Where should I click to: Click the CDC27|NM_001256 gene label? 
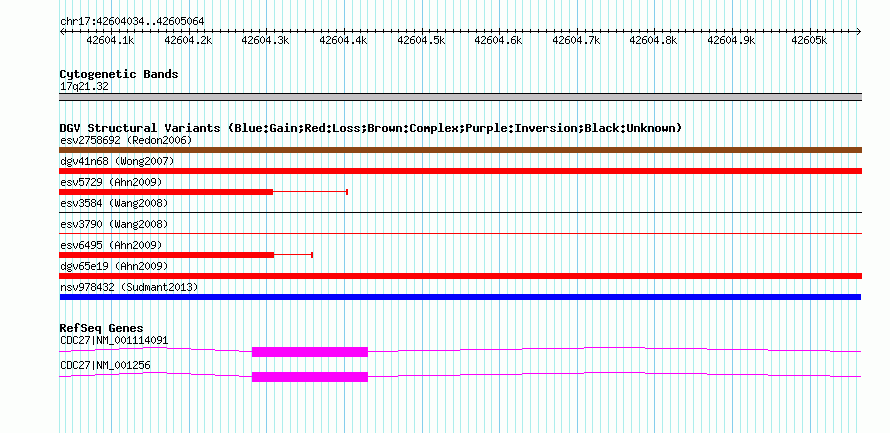(x=106, y=365)
